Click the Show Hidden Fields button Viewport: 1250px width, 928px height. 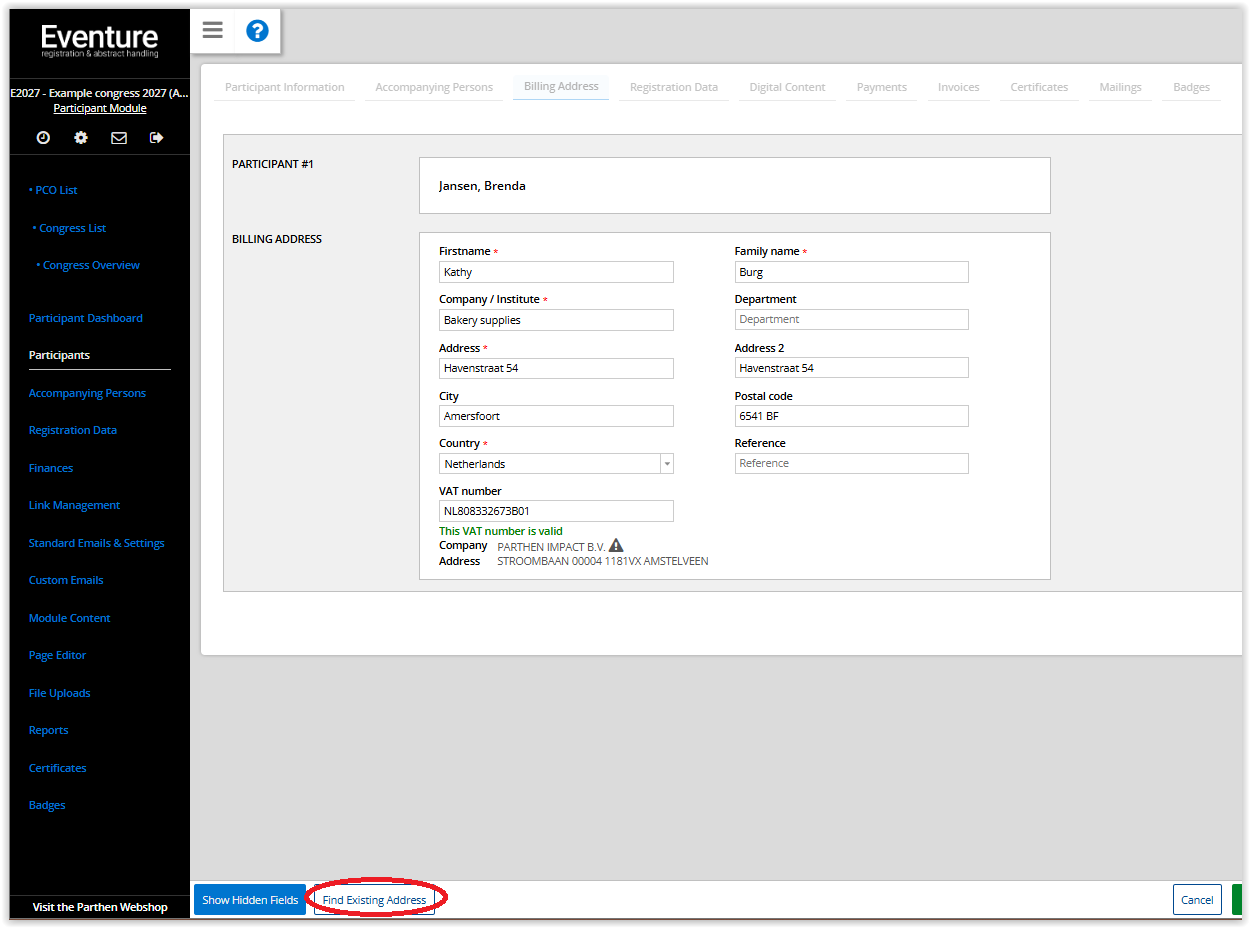[250, 900]
